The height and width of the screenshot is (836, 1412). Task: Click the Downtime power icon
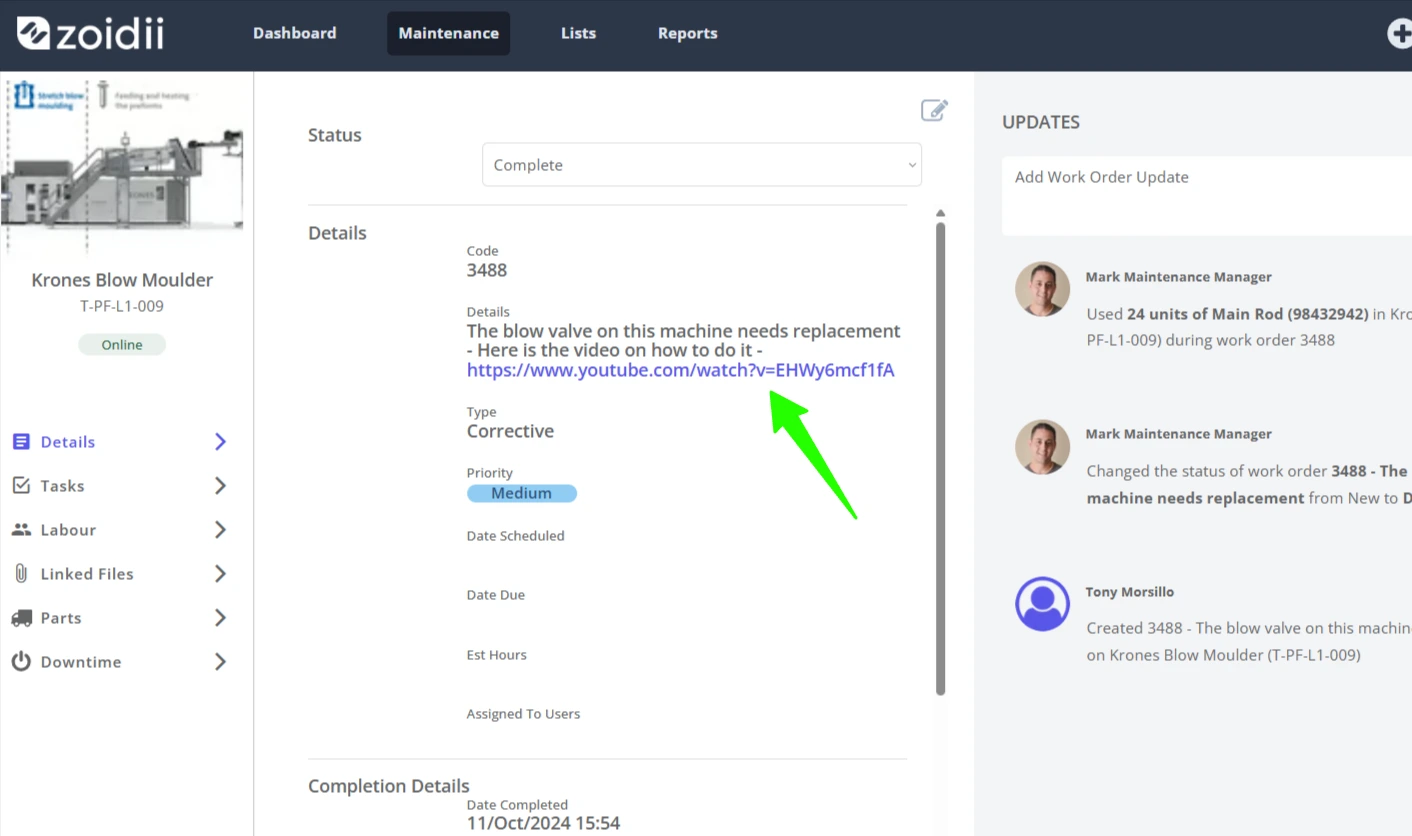pos(21,662)
